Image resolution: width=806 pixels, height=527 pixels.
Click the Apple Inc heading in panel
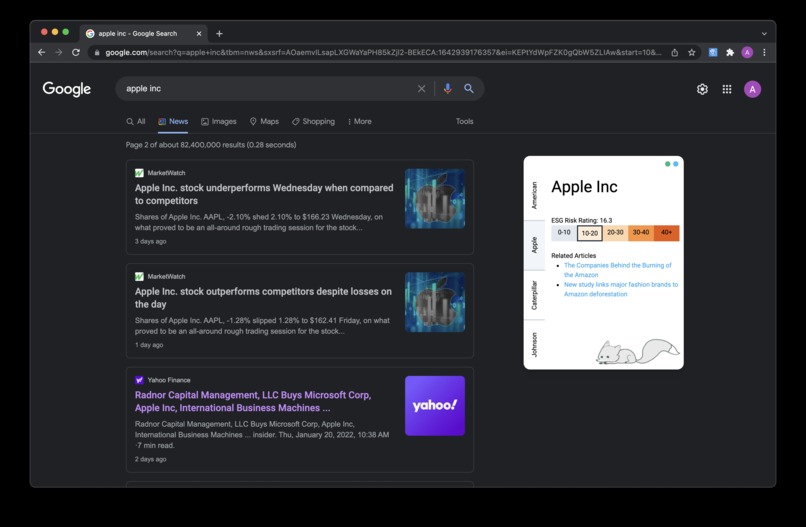tap(584, 187)
